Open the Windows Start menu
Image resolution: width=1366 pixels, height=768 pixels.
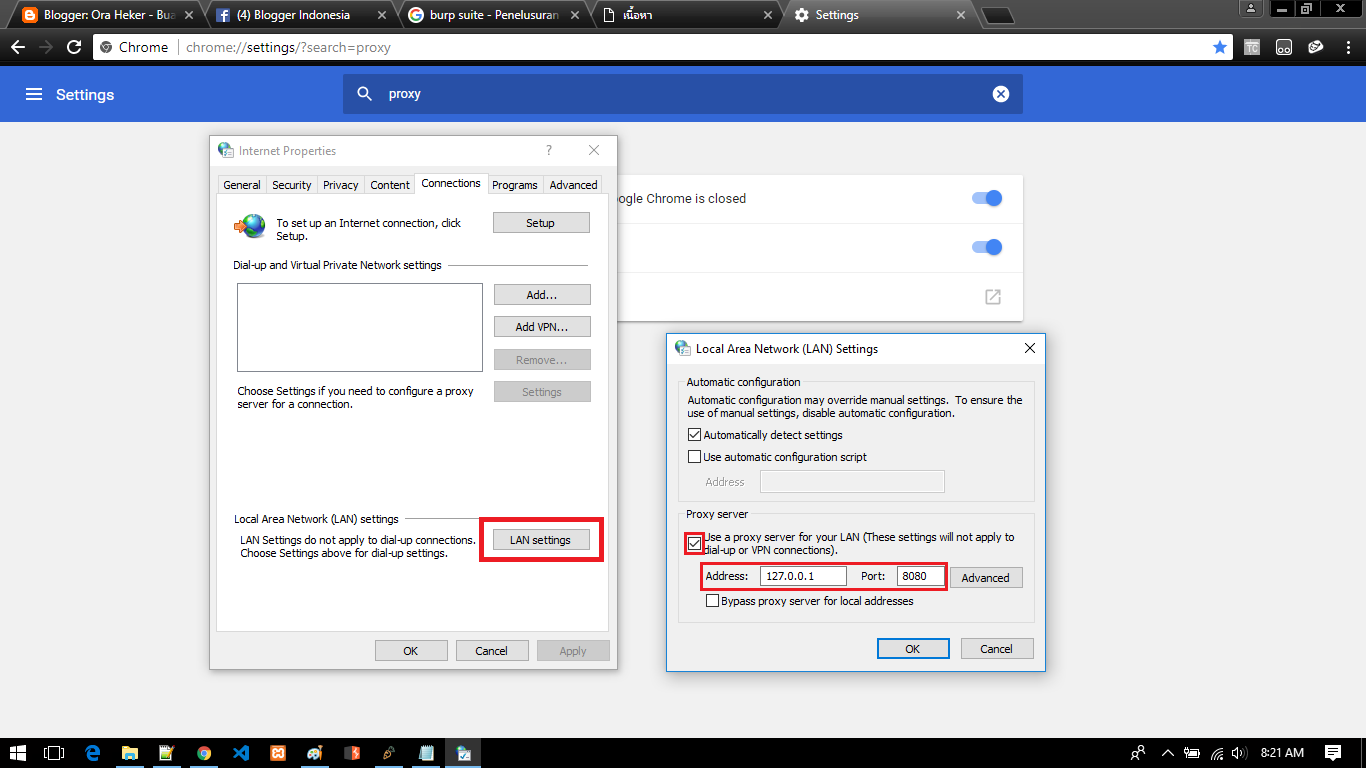coord(17,753)
